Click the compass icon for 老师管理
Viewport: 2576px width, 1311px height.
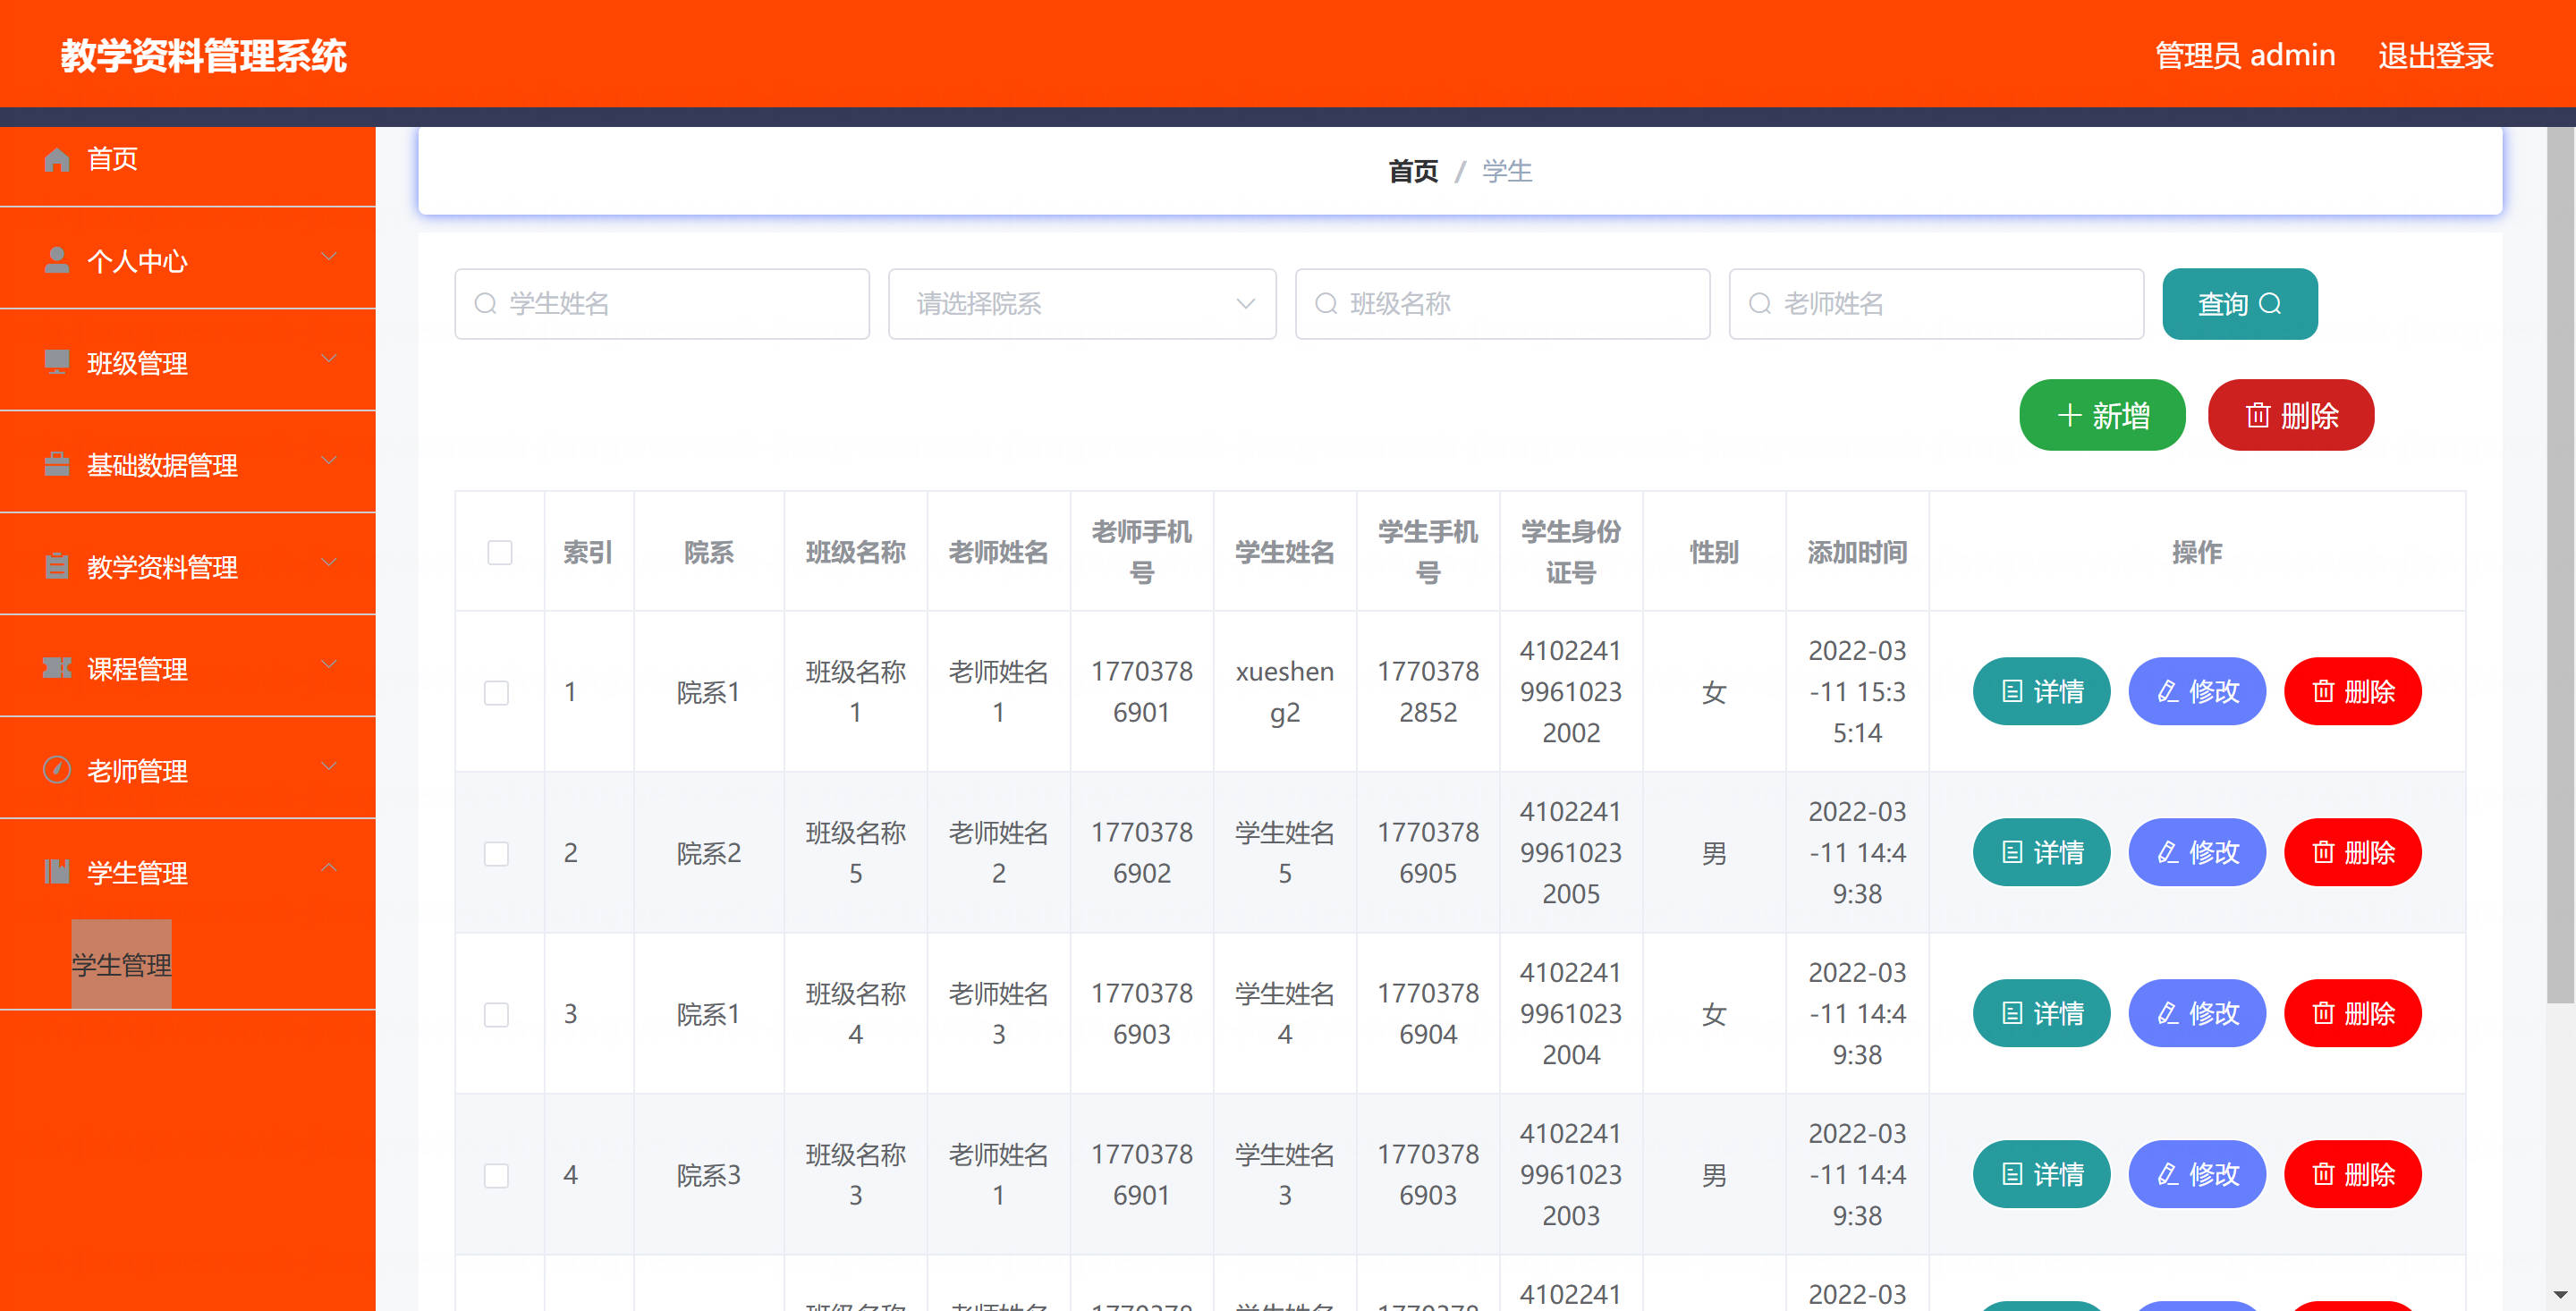(x=57, y=770)
